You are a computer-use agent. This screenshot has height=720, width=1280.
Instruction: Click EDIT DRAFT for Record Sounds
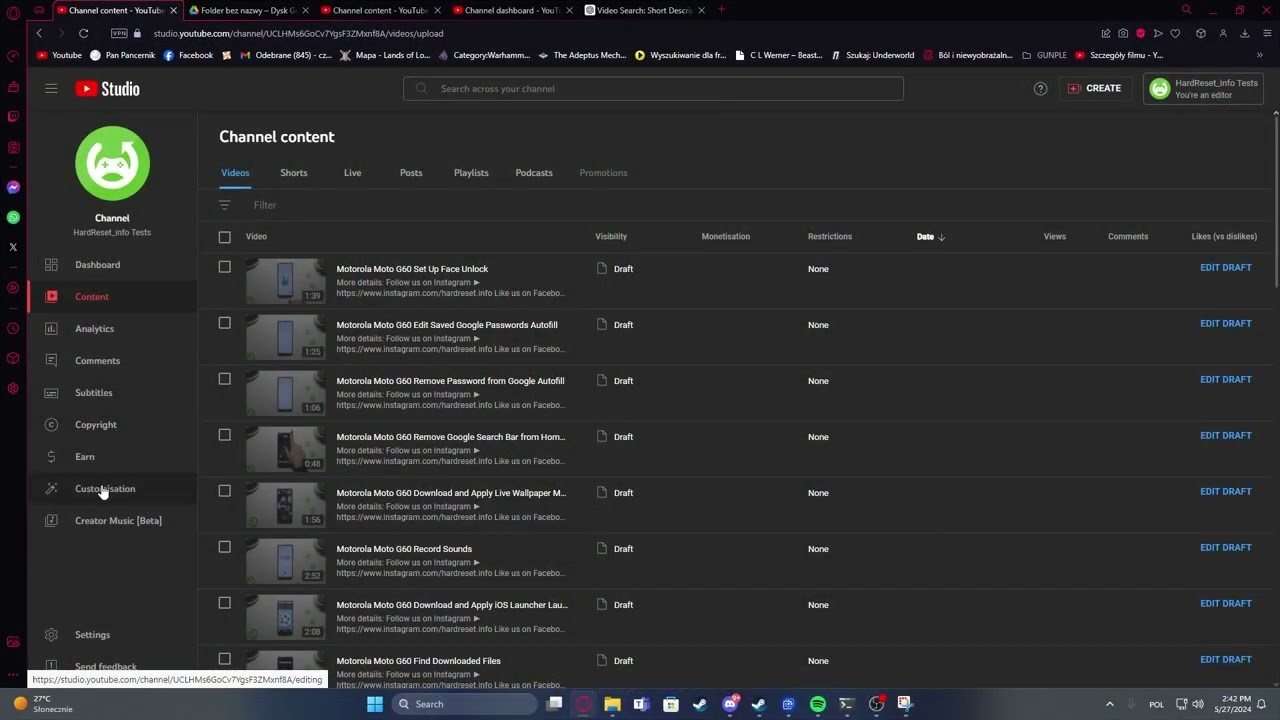click(x=1225, y=548)
